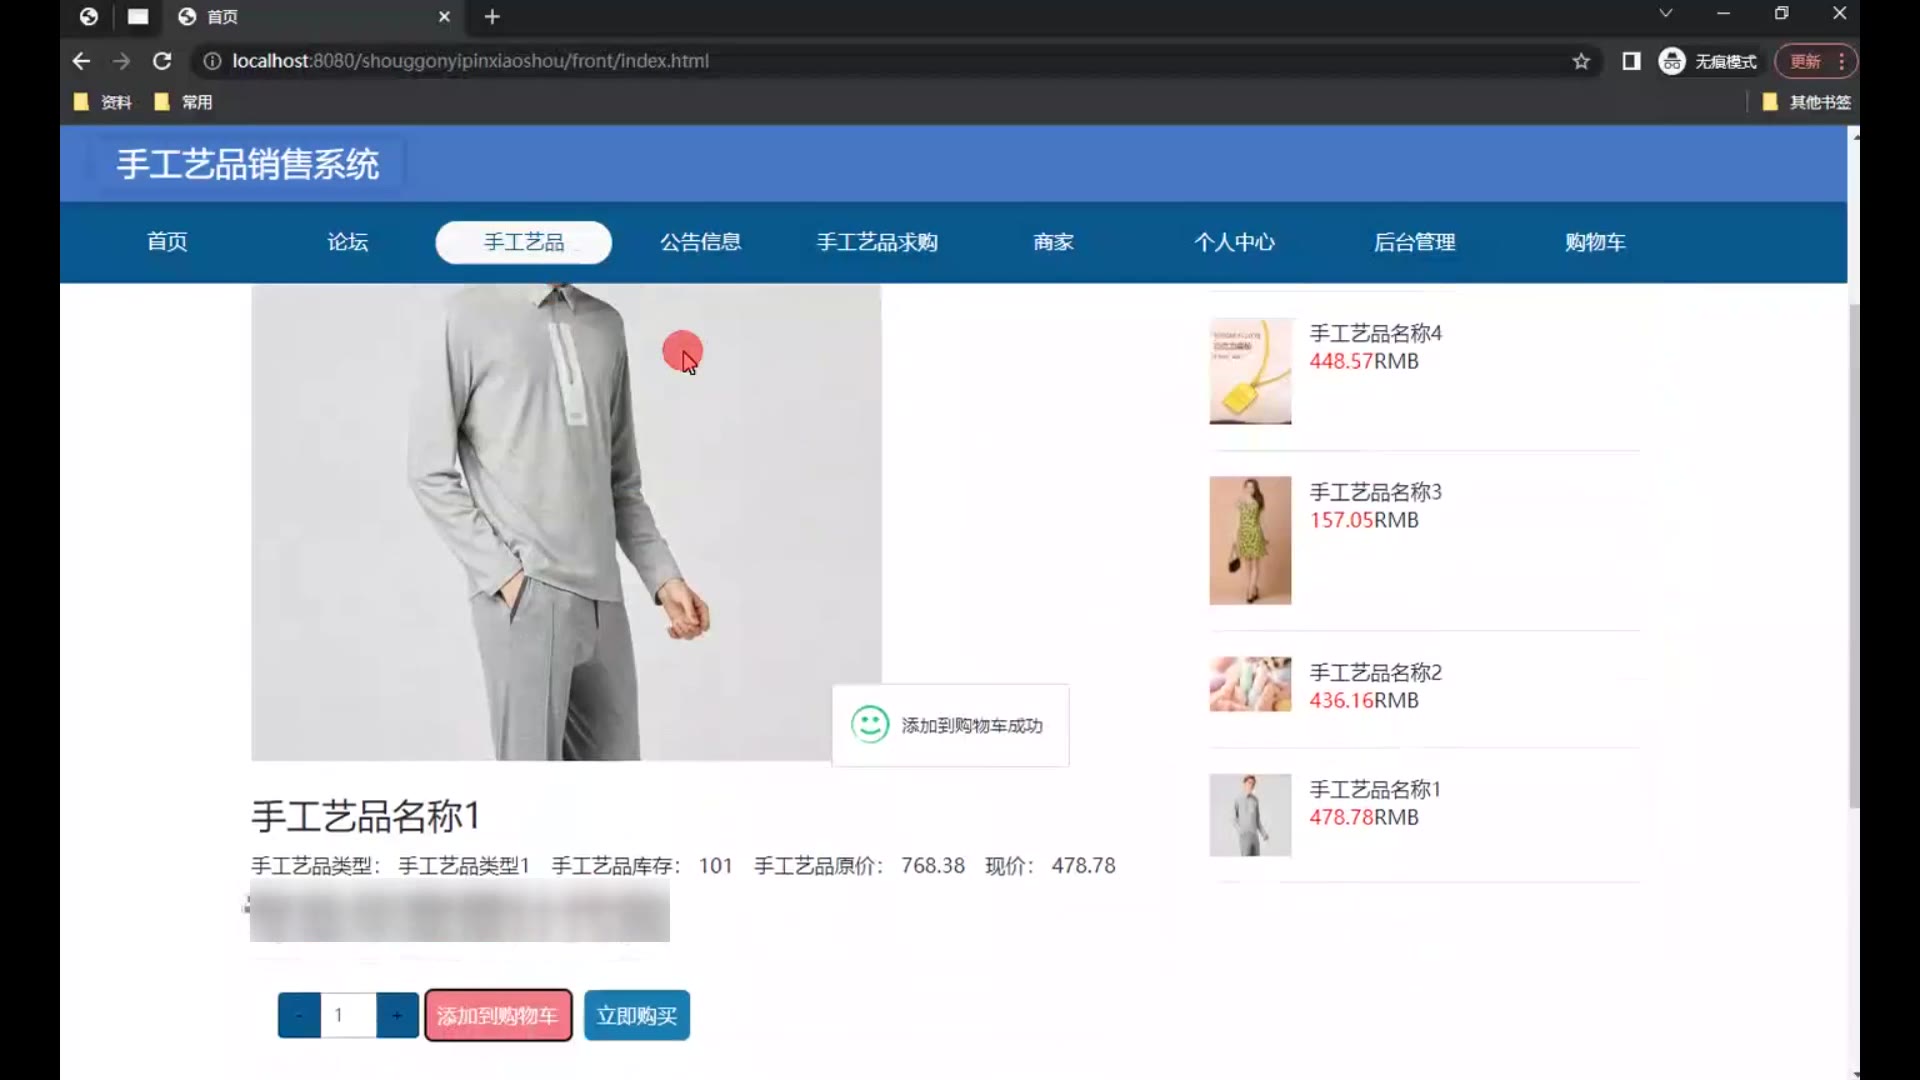Open the browser side panel icon
The image size is (1920, 1080).
pos(1631,61)
